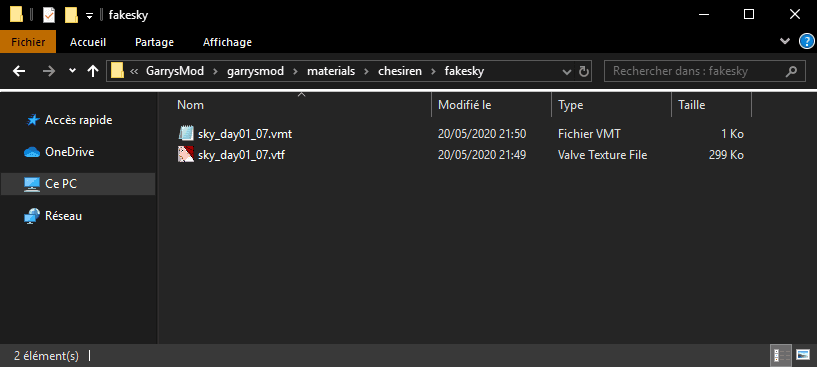This screenshot has width=817, height=367.
Task: Collapse the ribbon with the chevron
Action: pyautogui.click(x=785, y=42)
